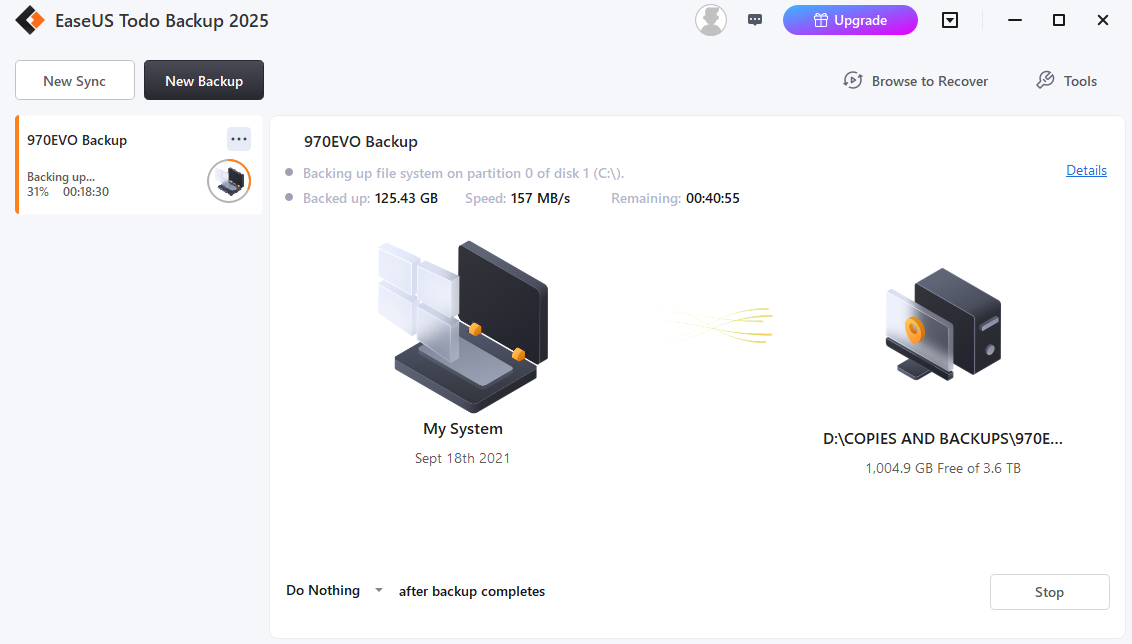Expand the Do Nothing dropdown arrow

click(379, 591)
